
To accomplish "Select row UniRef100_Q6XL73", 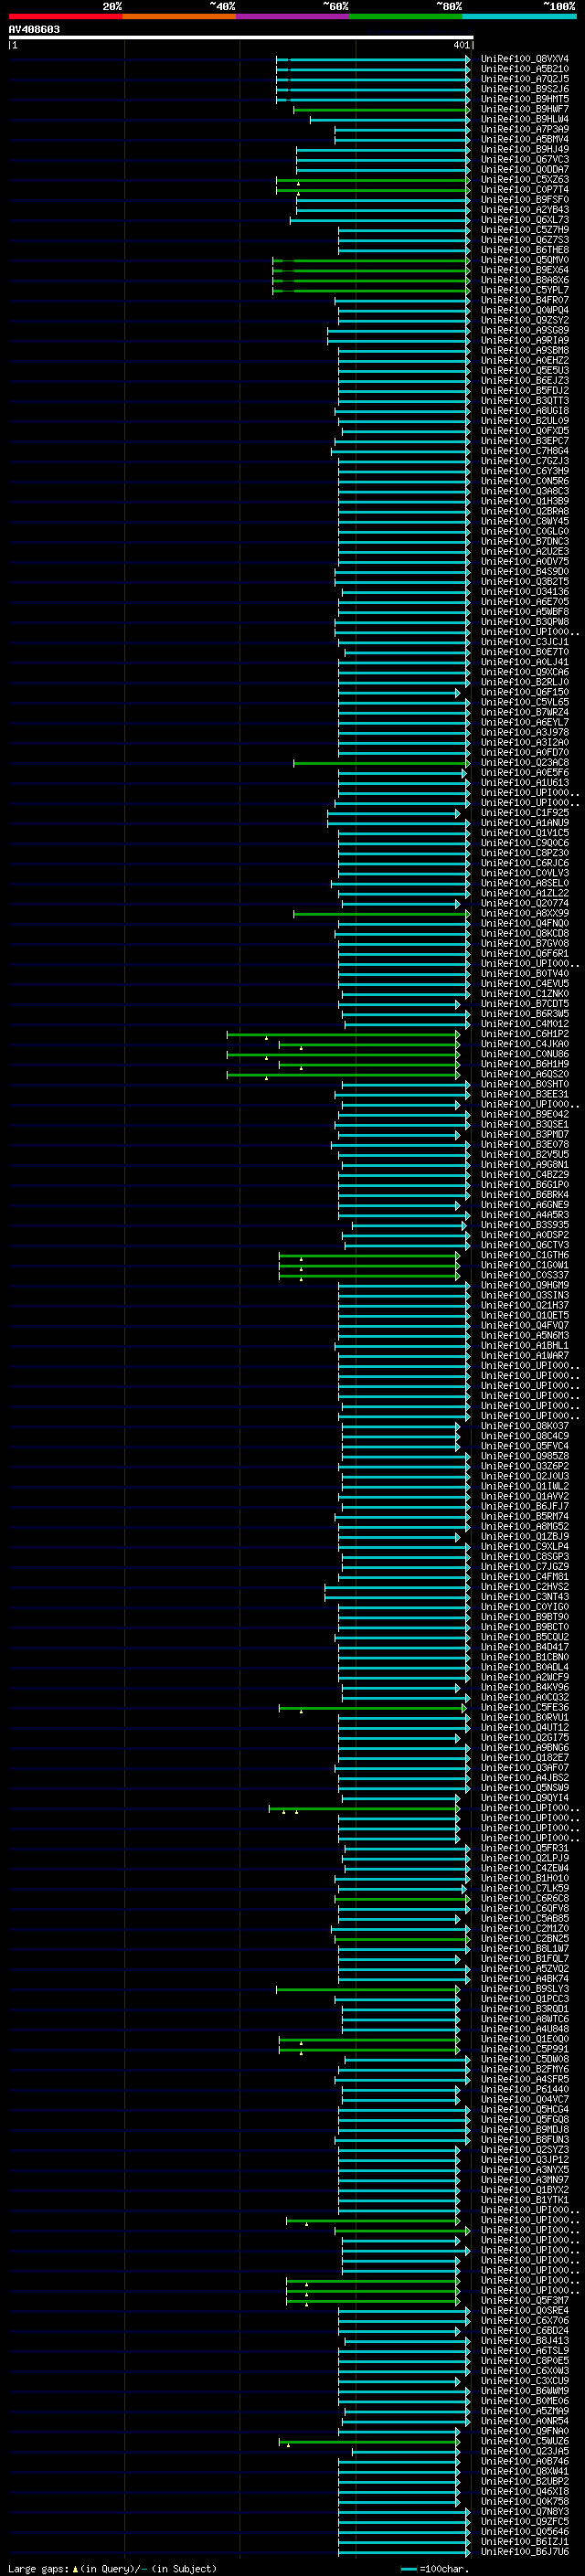I will point(524,220).
